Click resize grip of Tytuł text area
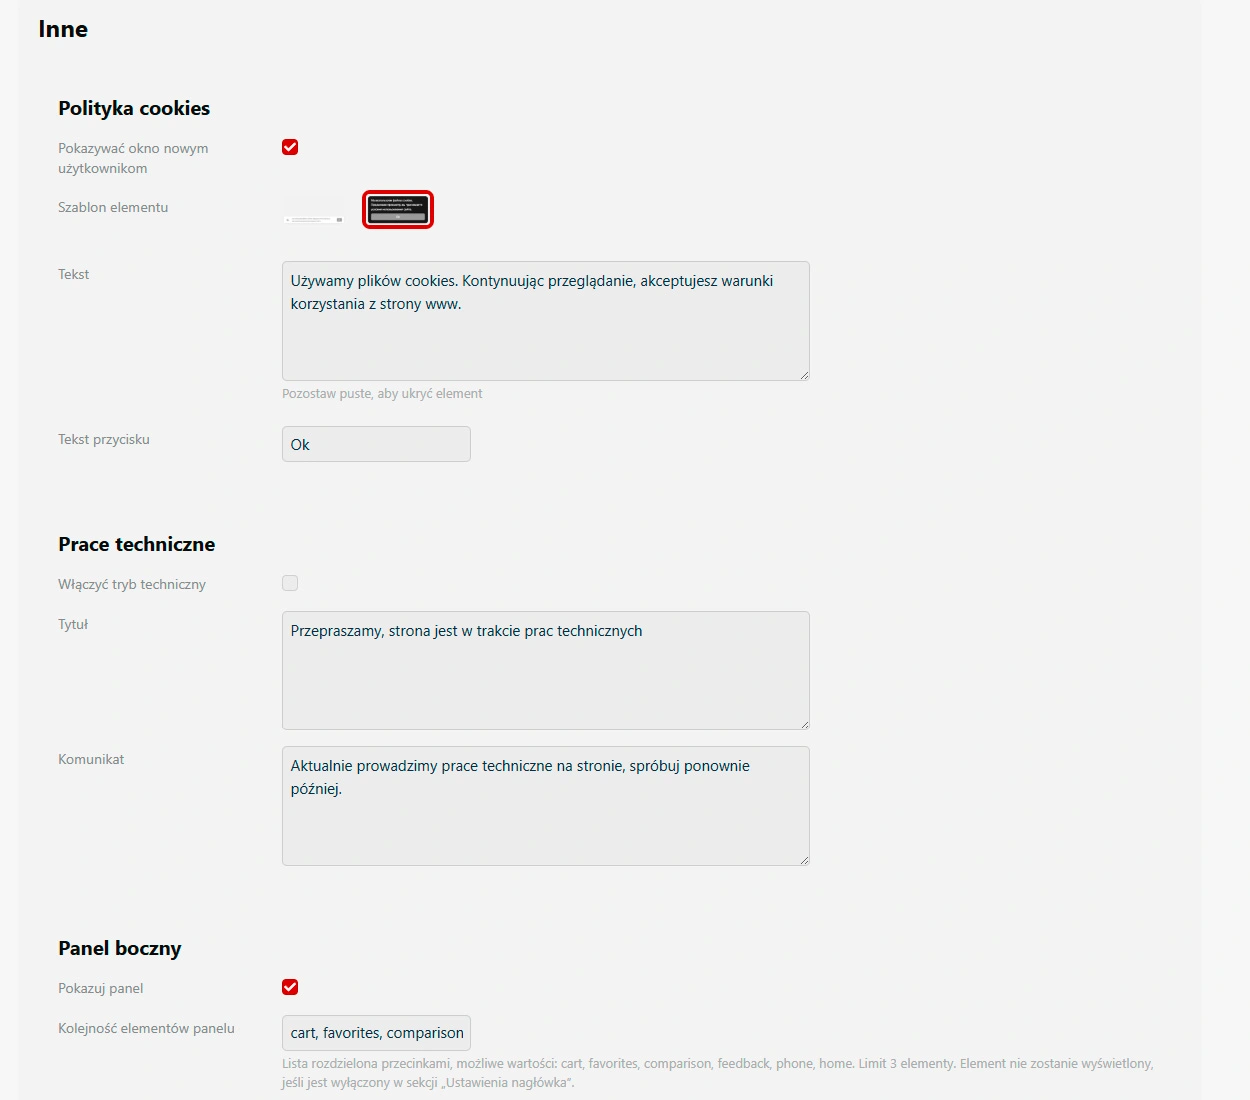The width and height of the screenshot is (1250, 1100). (805, 723)
